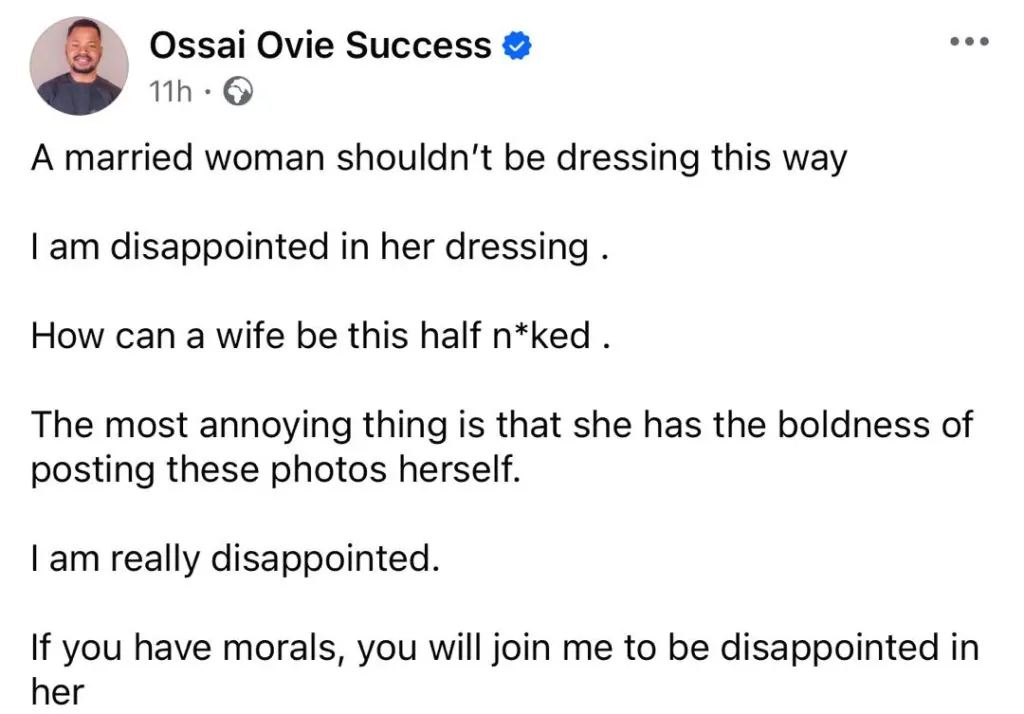Open the three-dot post options menu
Screen dimensions: 1024x714
pos(968,42)
